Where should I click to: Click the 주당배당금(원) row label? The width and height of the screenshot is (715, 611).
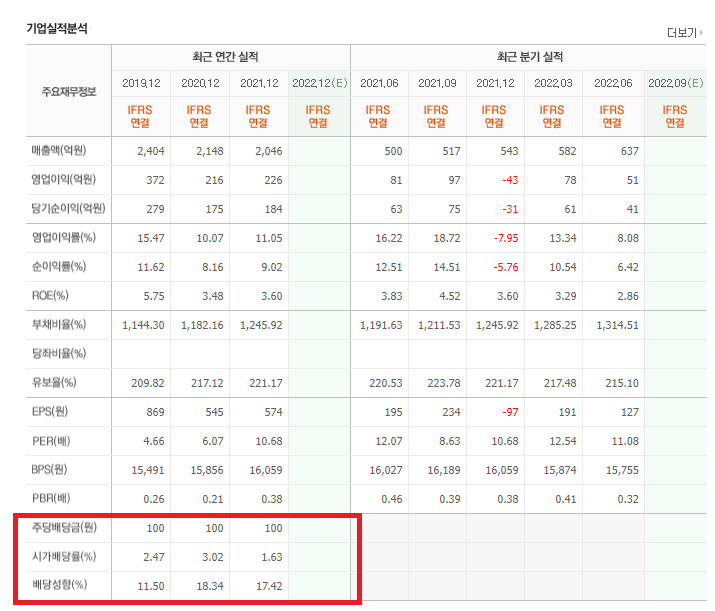(64, 527)
